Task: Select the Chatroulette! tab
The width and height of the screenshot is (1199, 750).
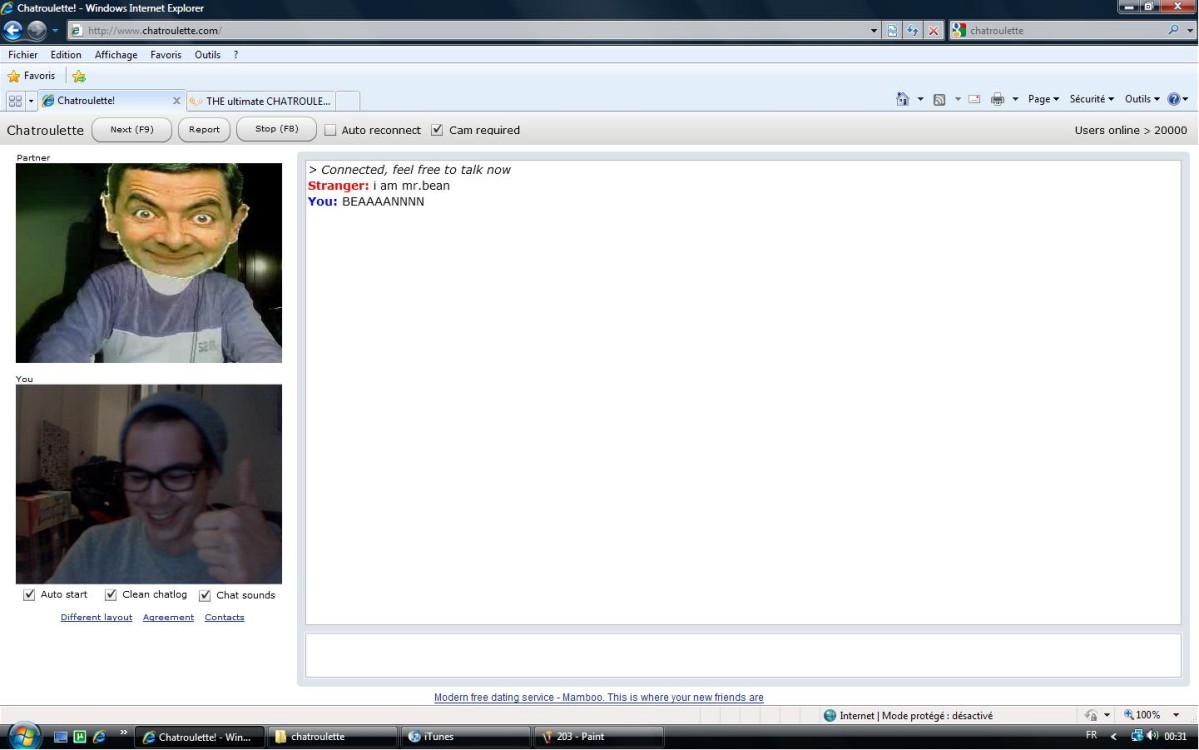Action: [111, 101]
